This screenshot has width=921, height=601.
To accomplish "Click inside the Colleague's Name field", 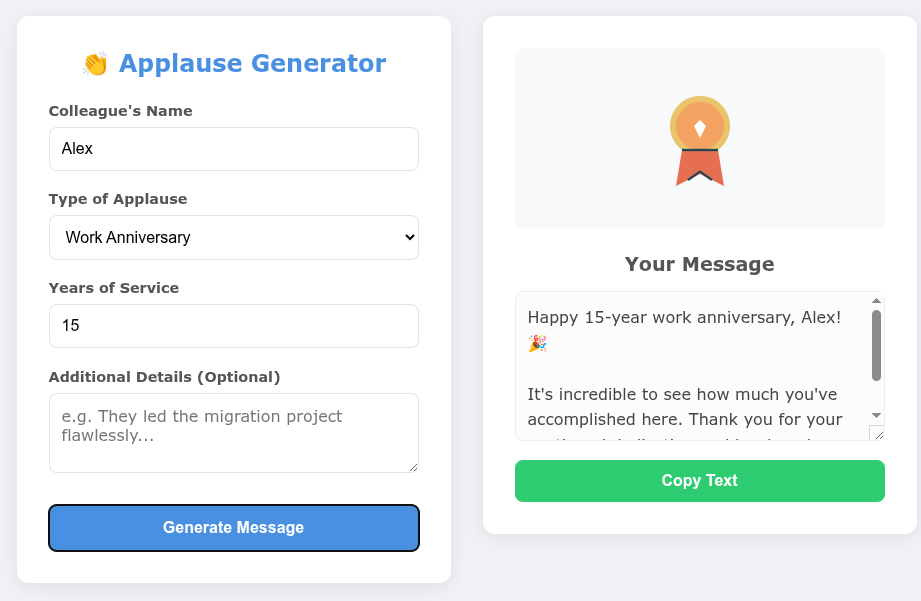I will [234, 148].
